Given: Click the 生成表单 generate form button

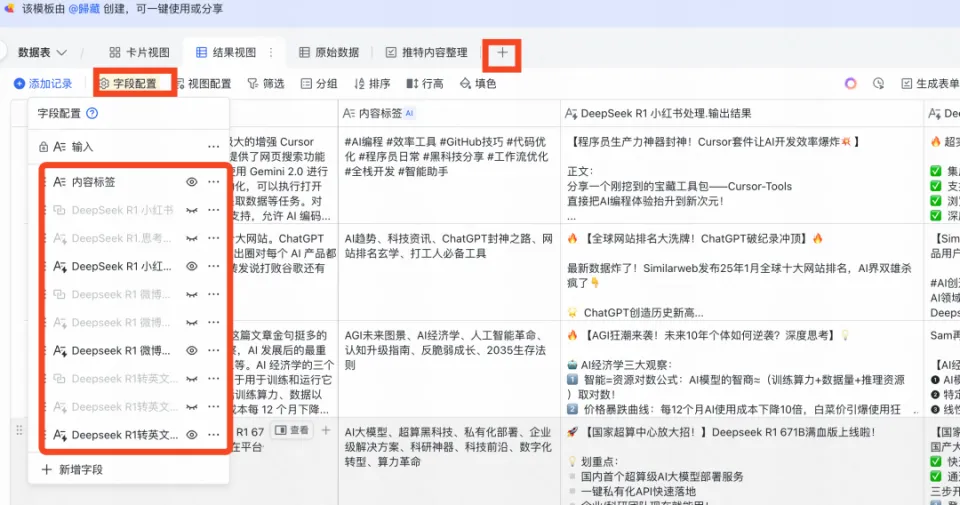Looking at the screenshot, I should [929, 84].
